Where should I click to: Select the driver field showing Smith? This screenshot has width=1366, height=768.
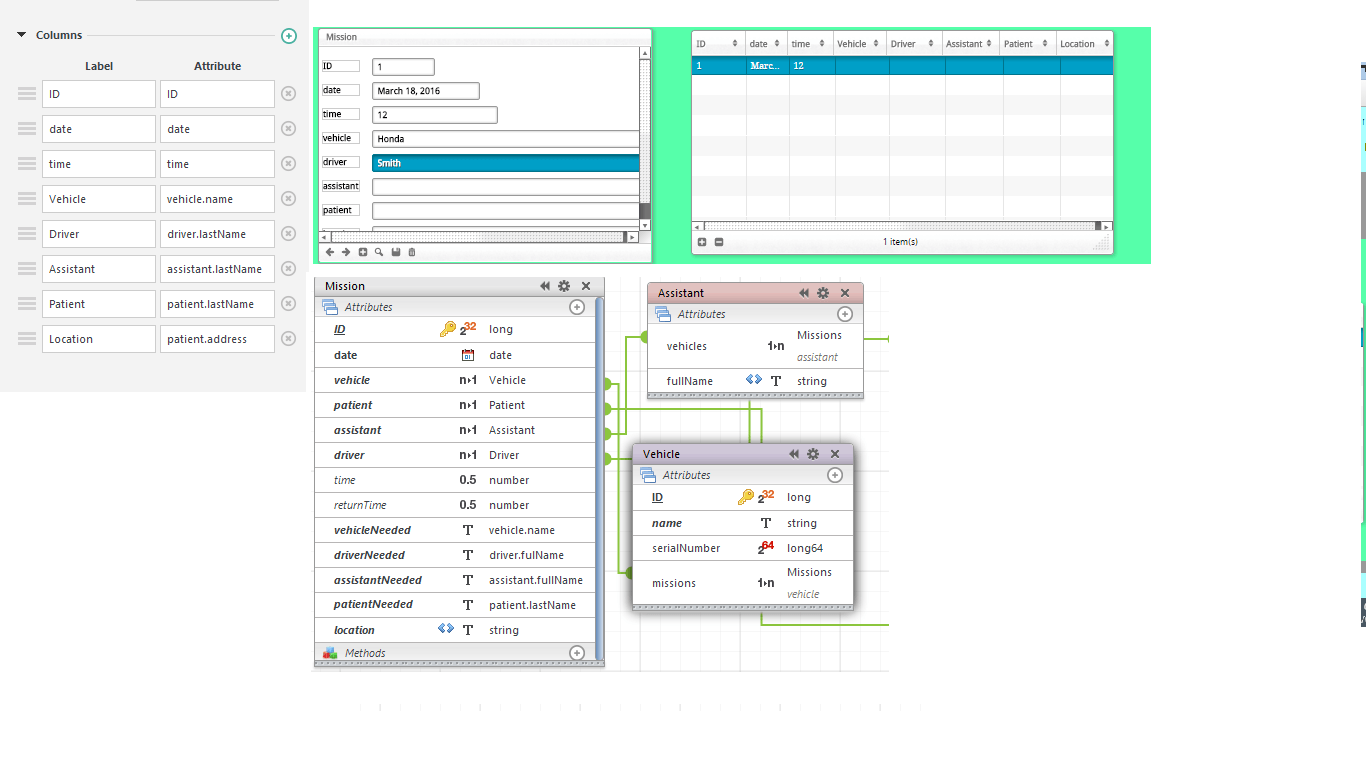pos(506,163)
